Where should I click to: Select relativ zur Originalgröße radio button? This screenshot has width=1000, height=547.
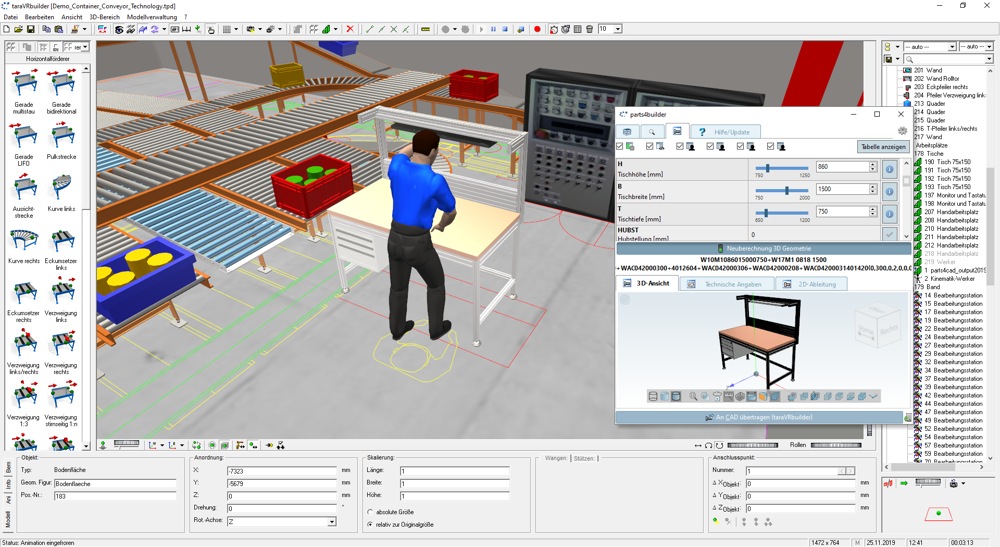pyautogui.click(x=370, y=524)
